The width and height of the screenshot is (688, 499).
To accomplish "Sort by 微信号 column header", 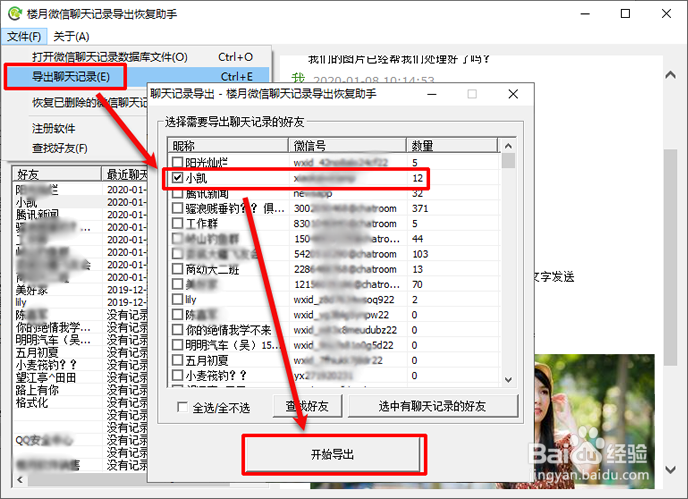I will tap(347, 145).
